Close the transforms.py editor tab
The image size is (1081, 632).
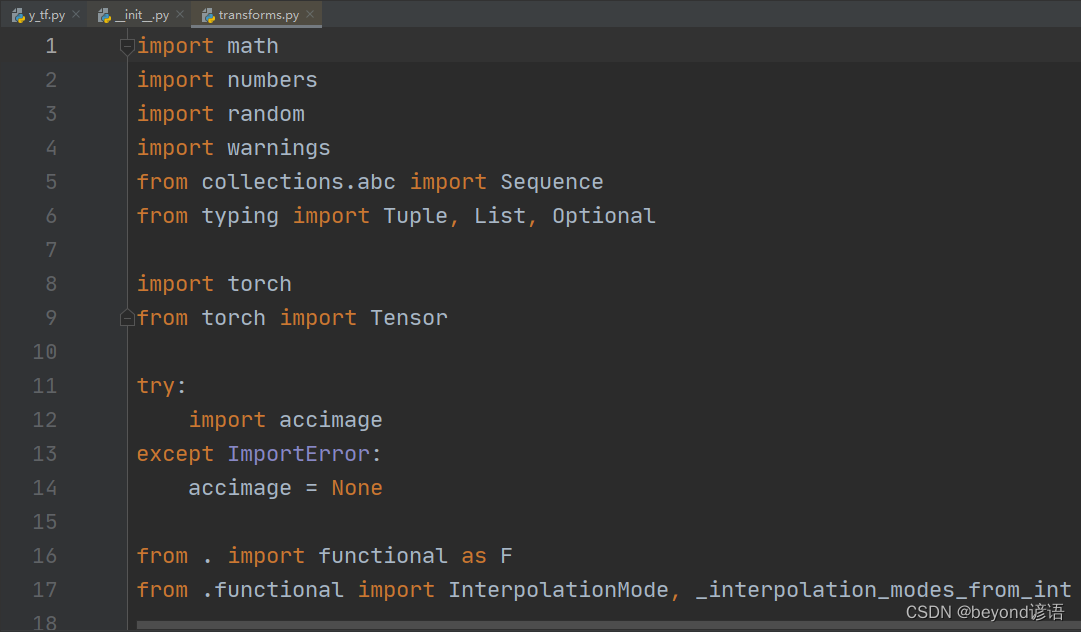click(x=310, y=15)
